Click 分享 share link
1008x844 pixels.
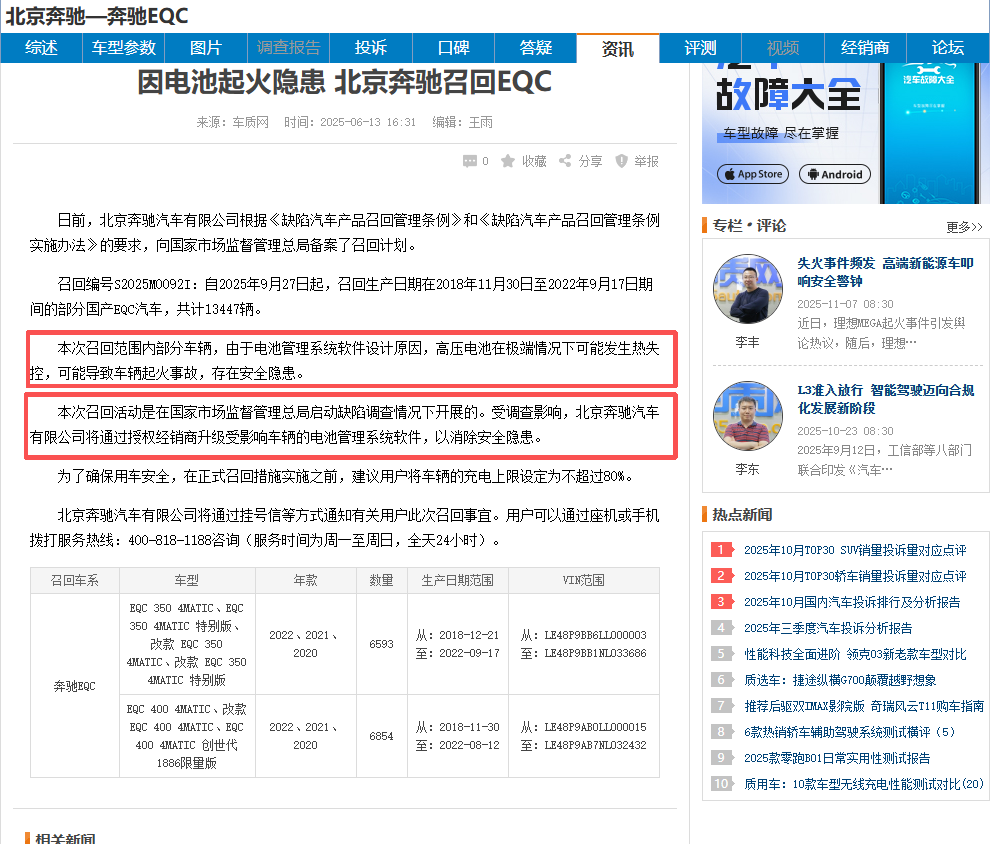(590, 161)
